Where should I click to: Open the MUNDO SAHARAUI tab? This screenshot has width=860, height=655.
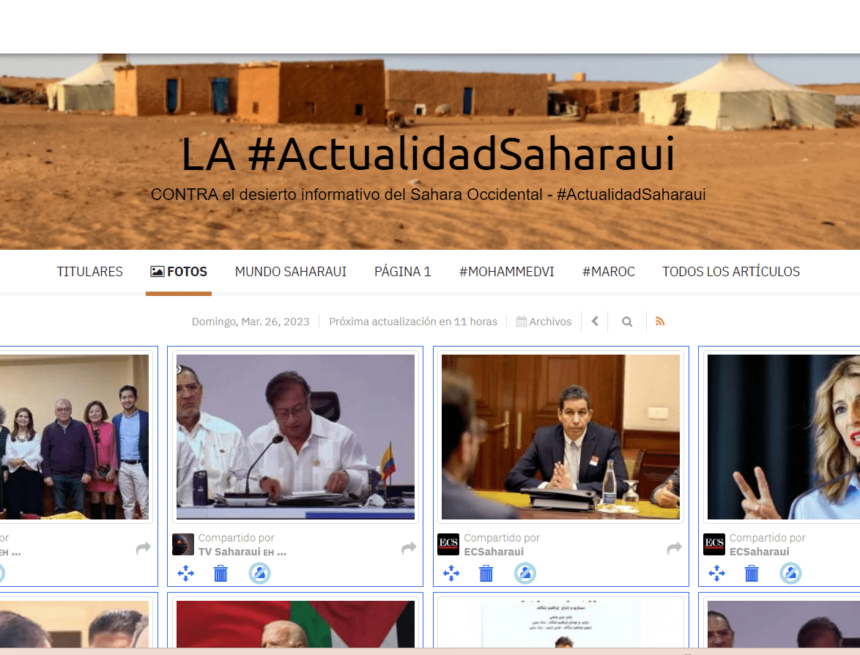pos(290,271)
